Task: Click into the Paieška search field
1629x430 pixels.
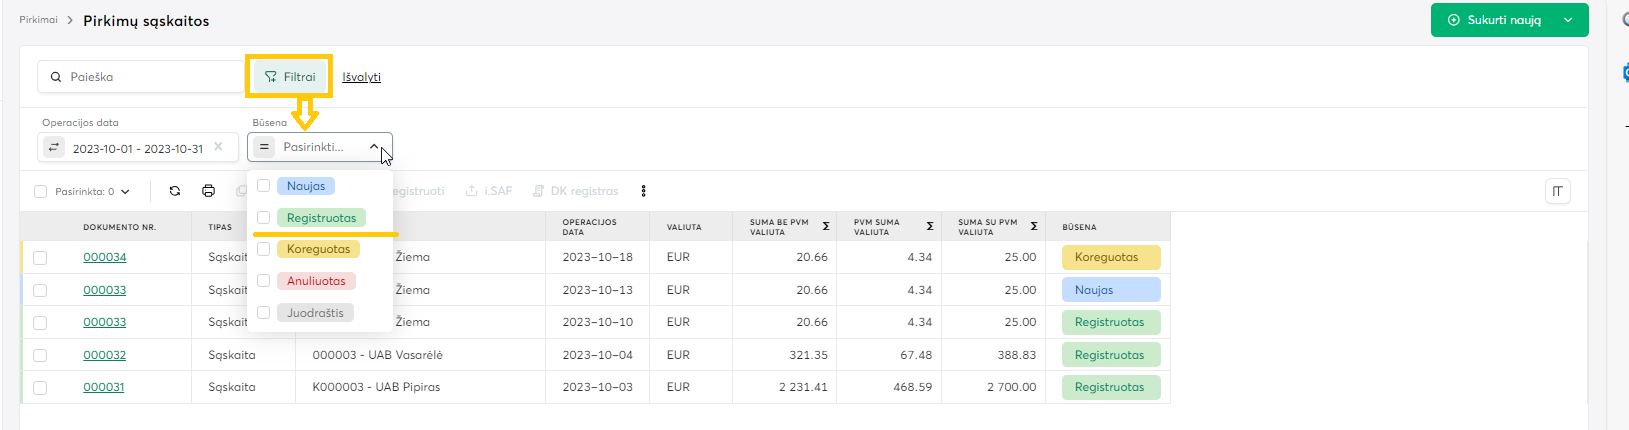Action: (150, 77)
